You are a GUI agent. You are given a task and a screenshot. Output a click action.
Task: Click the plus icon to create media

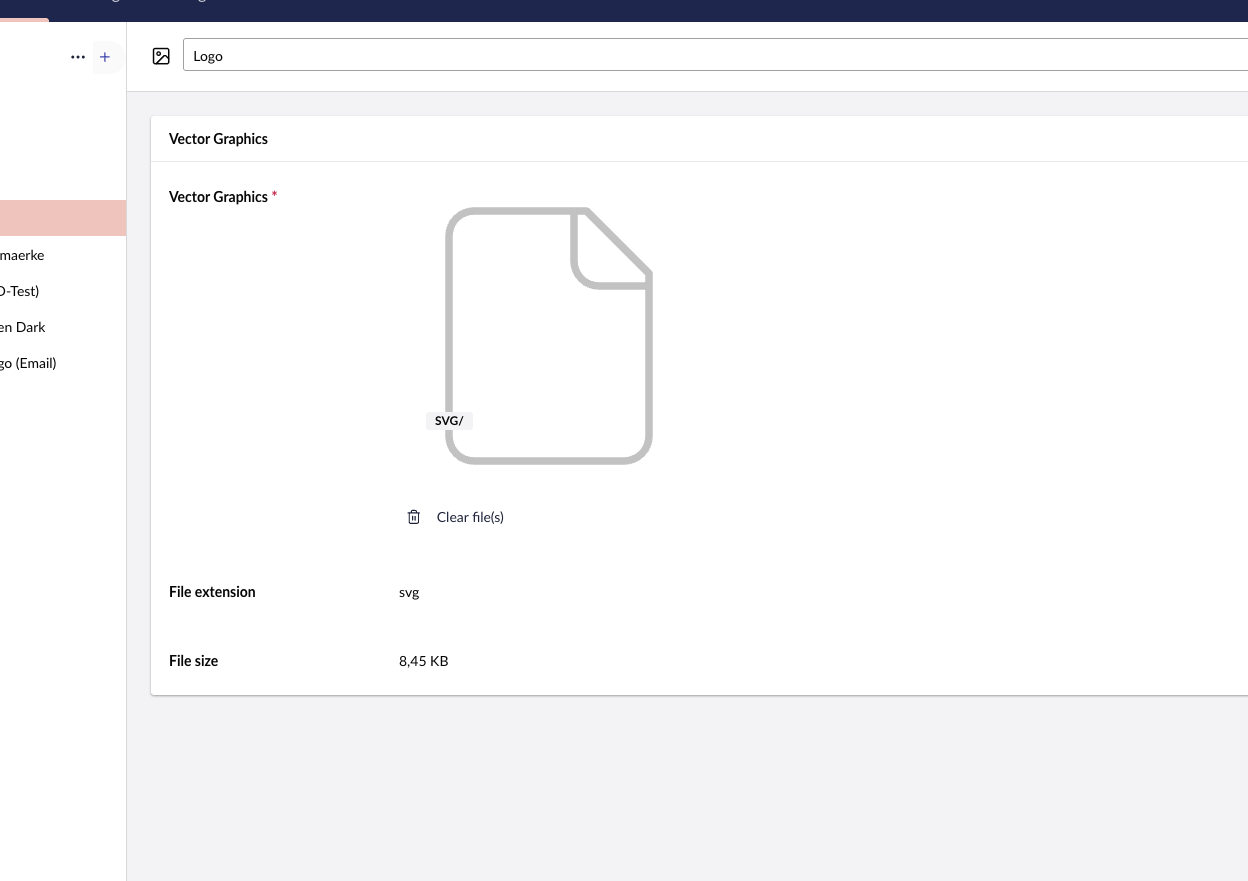click(105, 57)
